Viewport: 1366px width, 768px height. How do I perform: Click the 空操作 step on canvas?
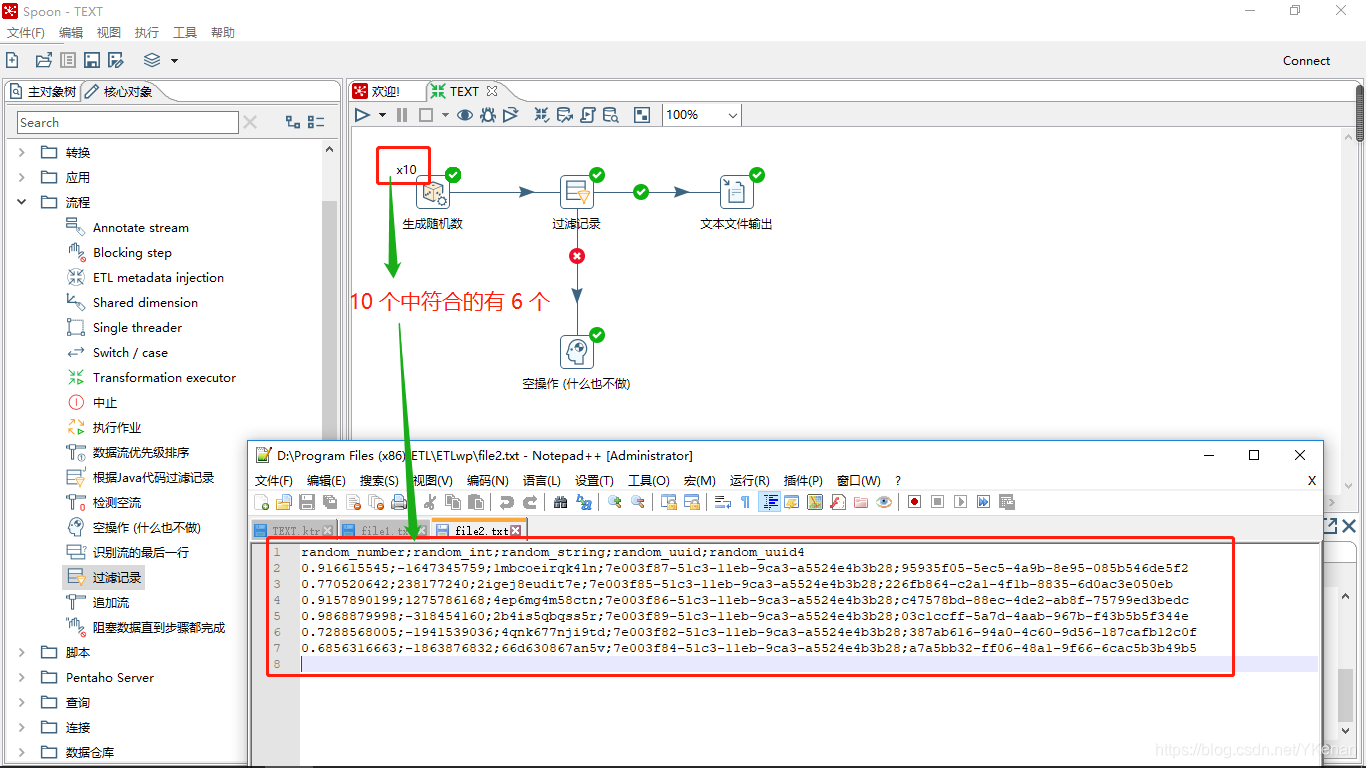[576, 352]
